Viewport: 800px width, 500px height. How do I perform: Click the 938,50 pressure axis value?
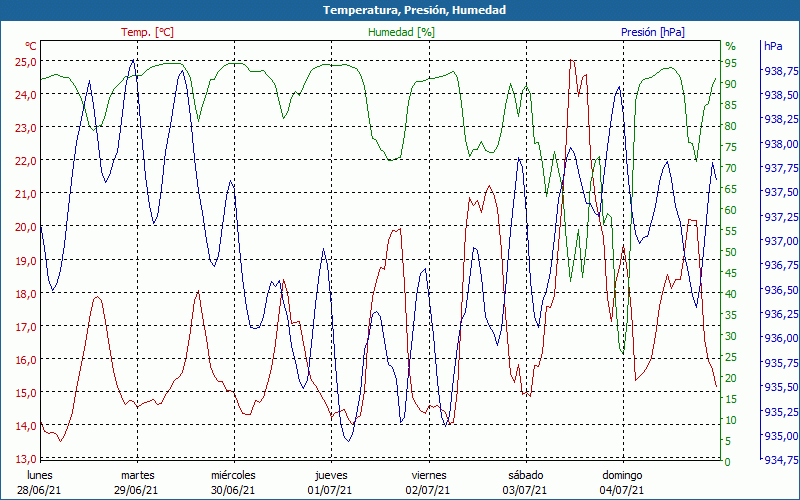click(781, 95)
